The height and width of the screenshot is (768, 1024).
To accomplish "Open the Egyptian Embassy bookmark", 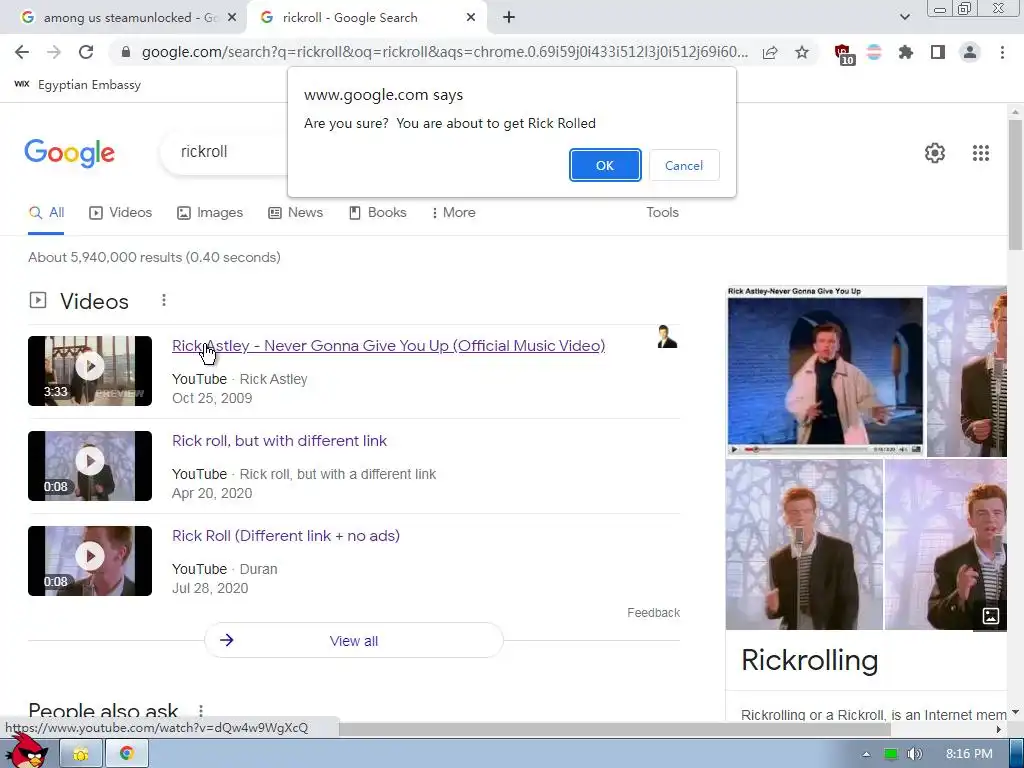I will tap(78, 84).
